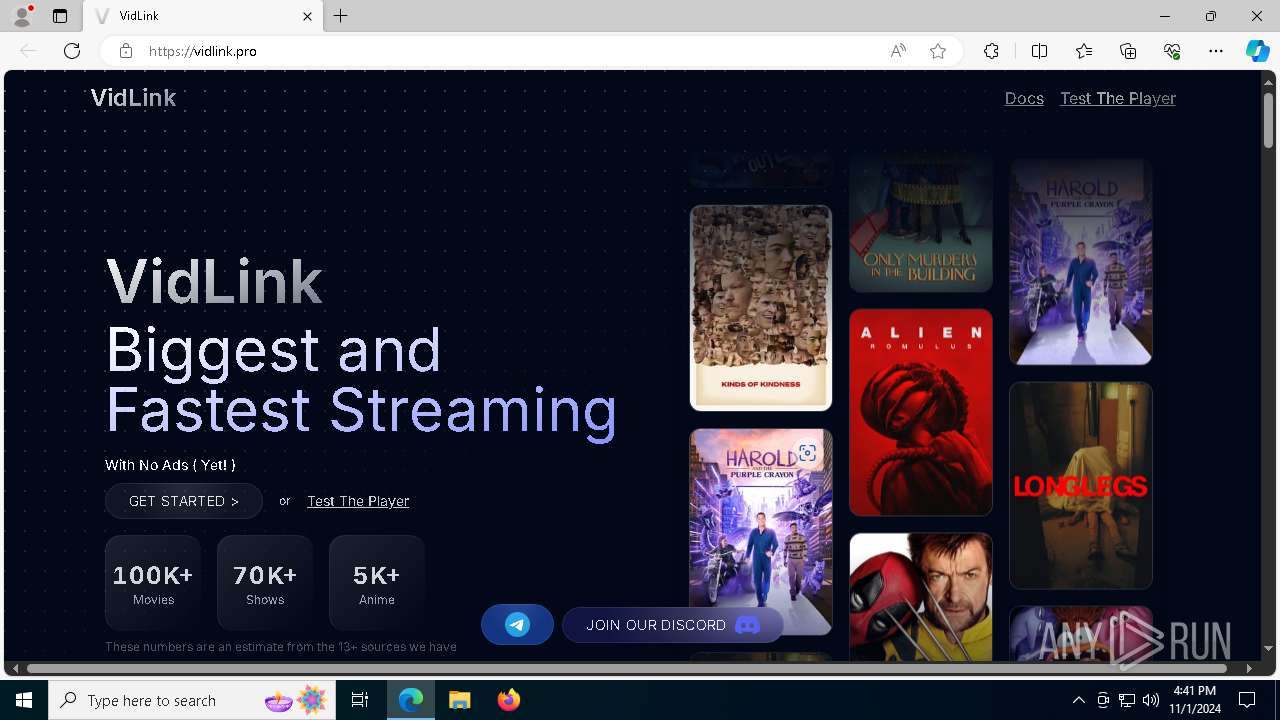
Task: Open Settings and more ellipsis menu
Action: [x=1216, y=51]
